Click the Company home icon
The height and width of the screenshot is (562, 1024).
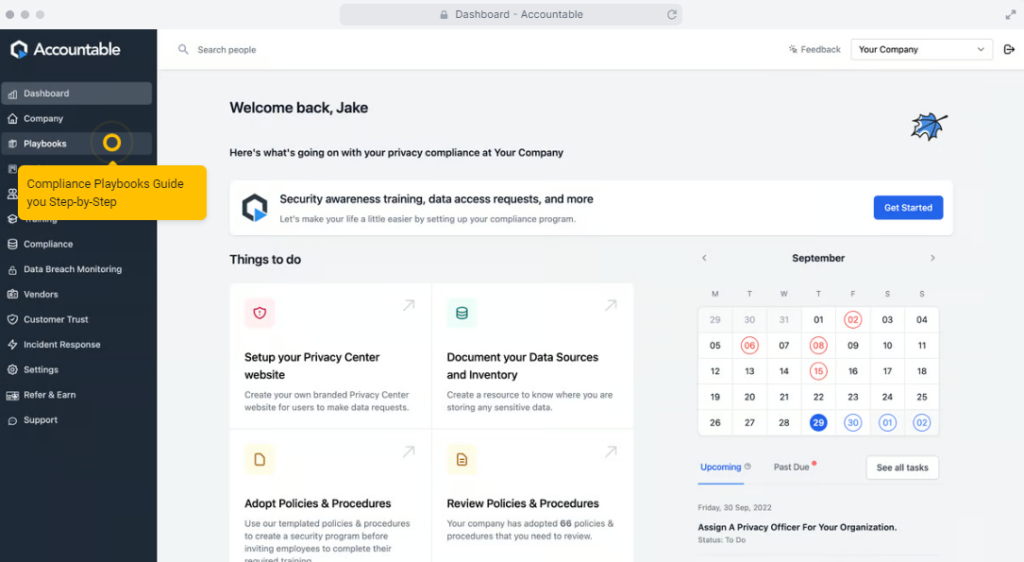12,119
